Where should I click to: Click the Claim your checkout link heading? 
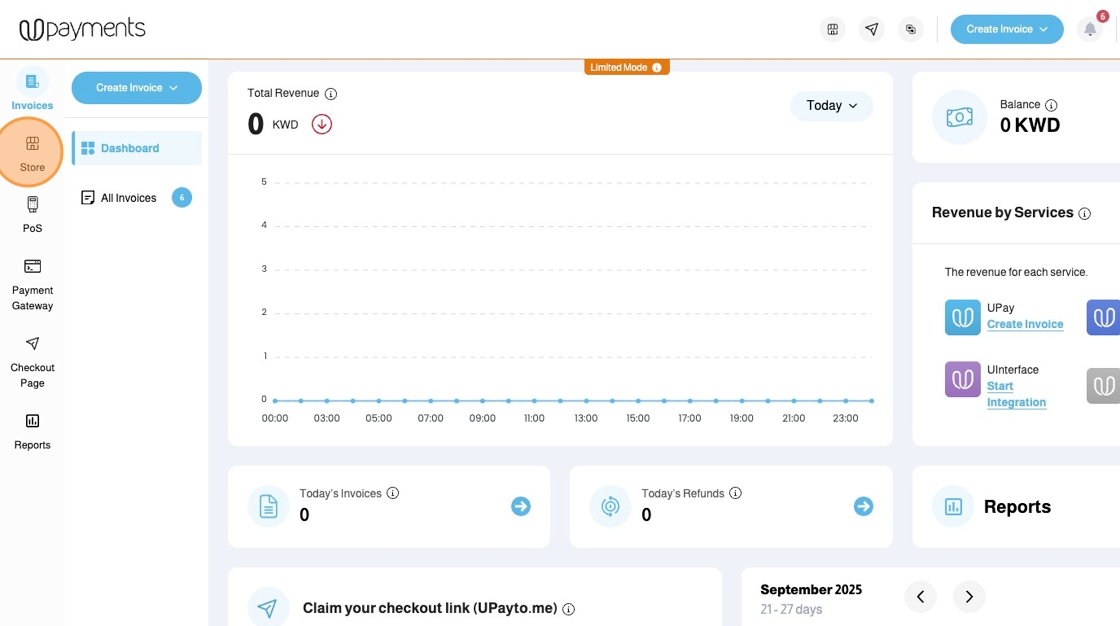click(x=430, y=608)
